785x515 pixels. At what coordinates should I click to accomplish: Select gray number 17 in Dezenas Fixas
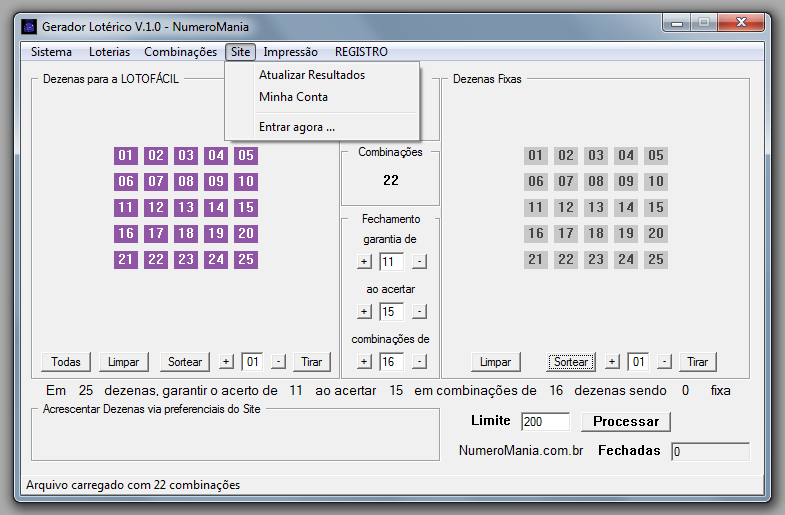[x=566, y=233]
